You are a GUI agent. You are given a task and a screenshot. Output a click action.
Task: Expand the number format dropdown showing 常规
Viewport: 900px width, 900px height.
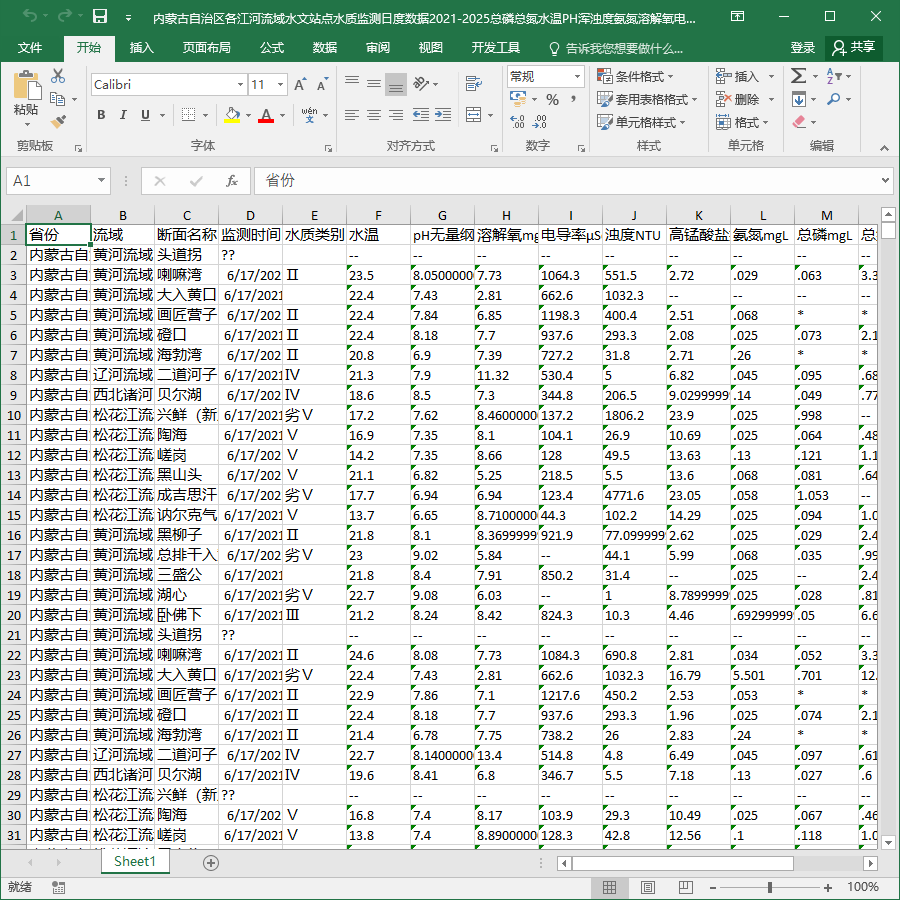click(x=577, y=76)
